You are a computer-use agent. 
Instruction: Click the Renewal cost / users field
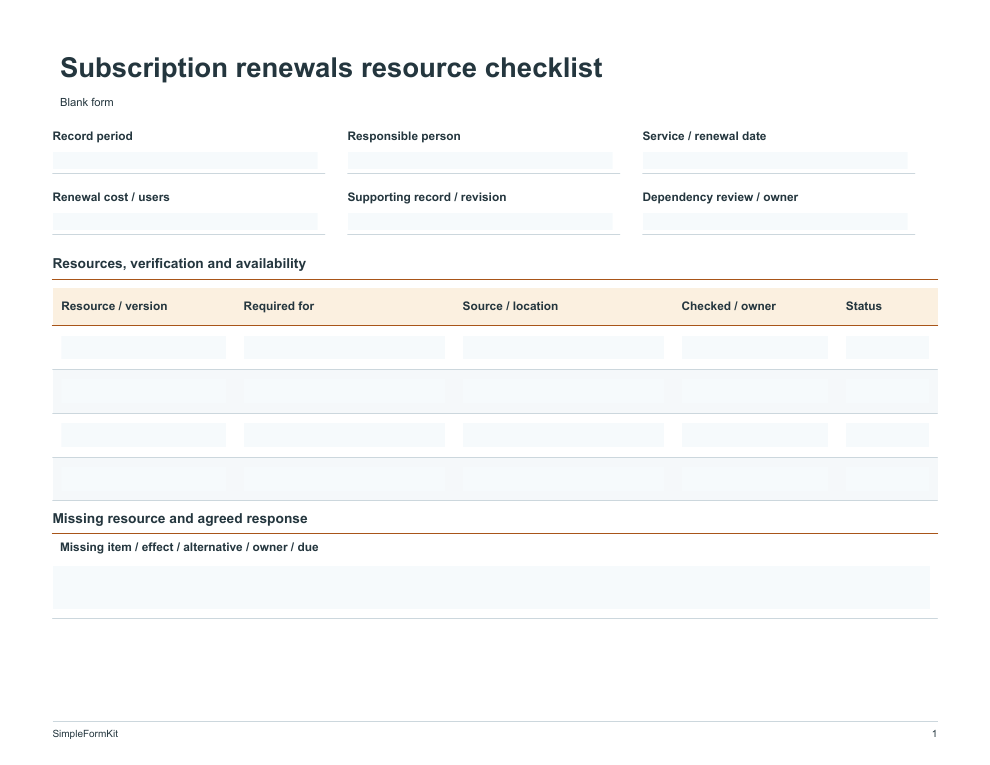(185, 222)
